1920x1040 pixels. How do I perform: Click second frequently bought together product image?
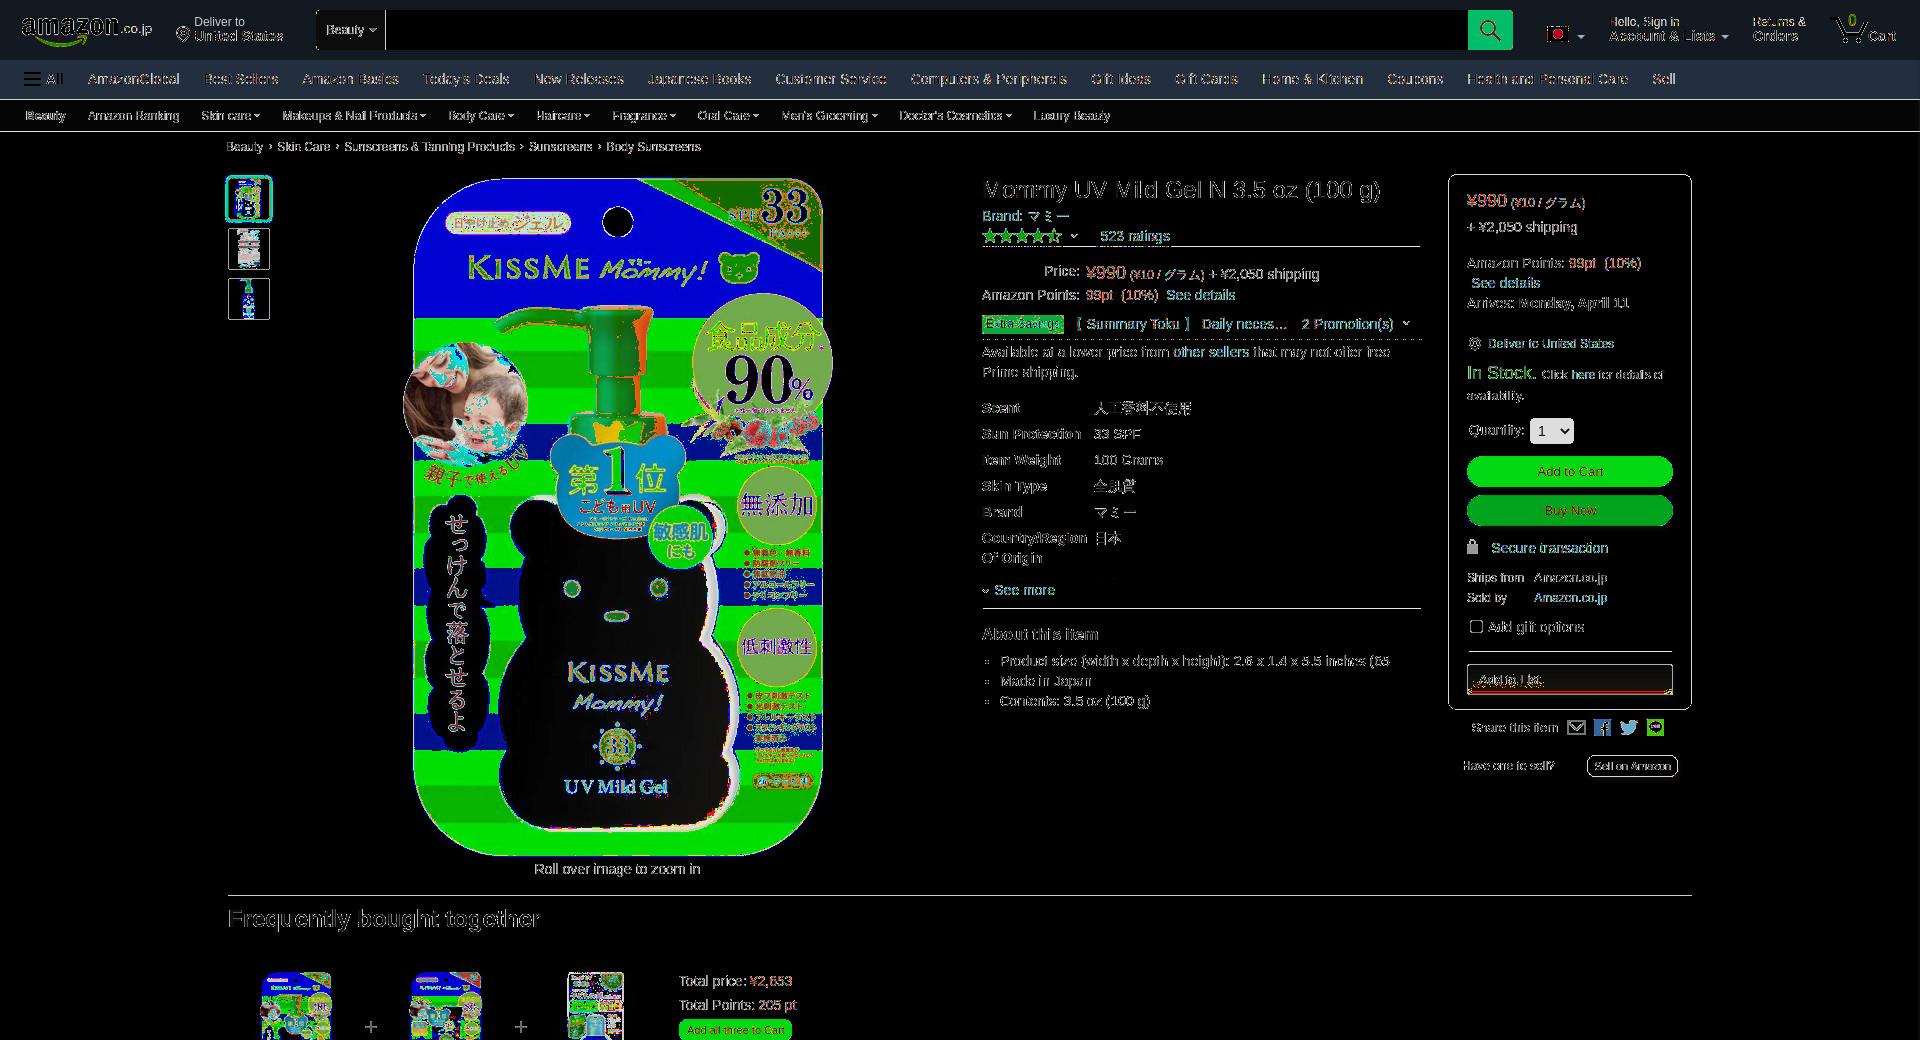(x=446, y=1006)
